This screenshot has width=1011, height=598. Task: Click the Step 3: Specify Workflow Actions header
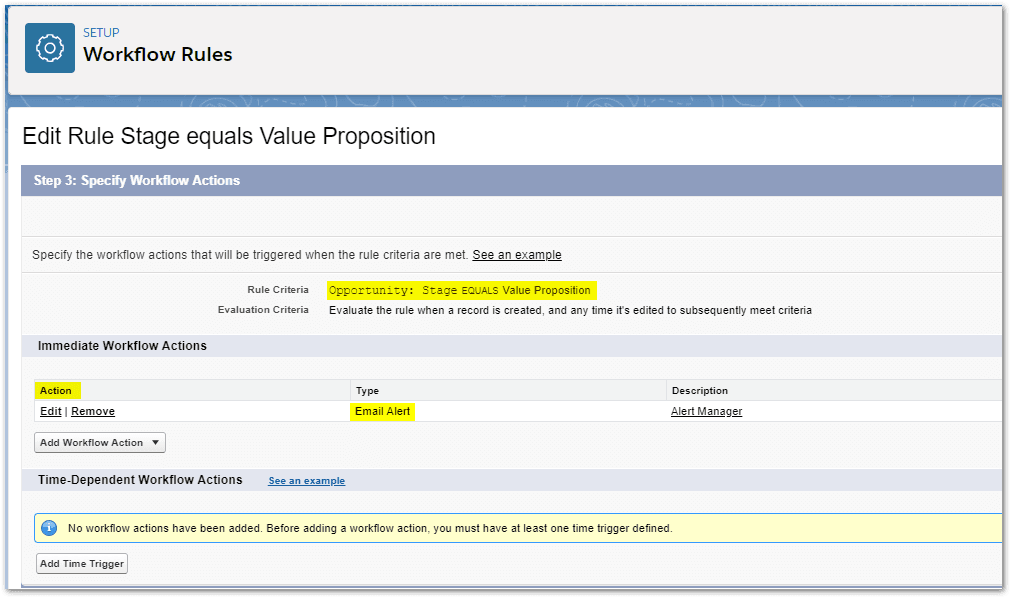tap(137, 181)
